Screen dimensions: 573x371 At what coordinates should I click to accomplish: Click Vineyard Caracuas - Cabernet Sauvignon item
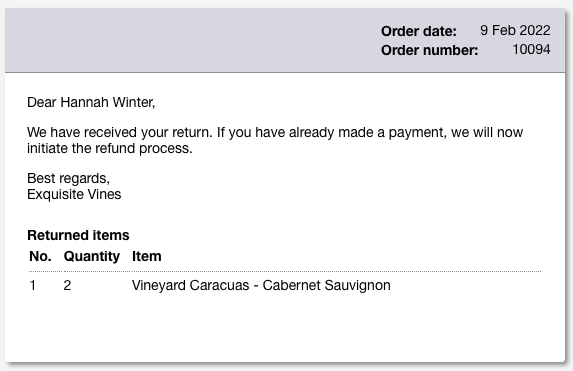(261, 285)
